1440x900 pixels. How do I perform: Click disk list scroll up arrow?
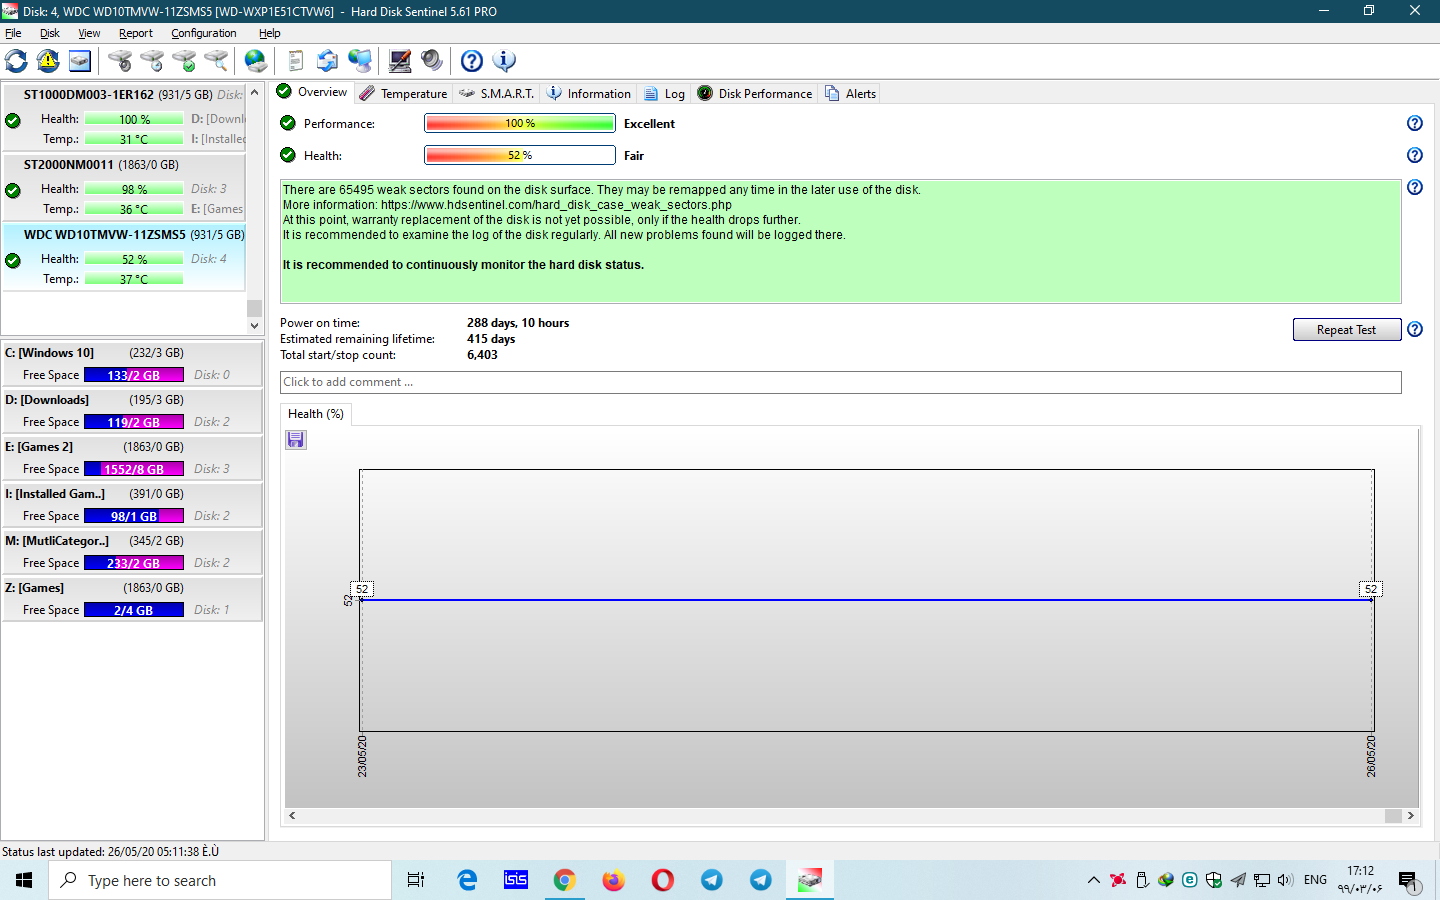[x=254, y=92]
